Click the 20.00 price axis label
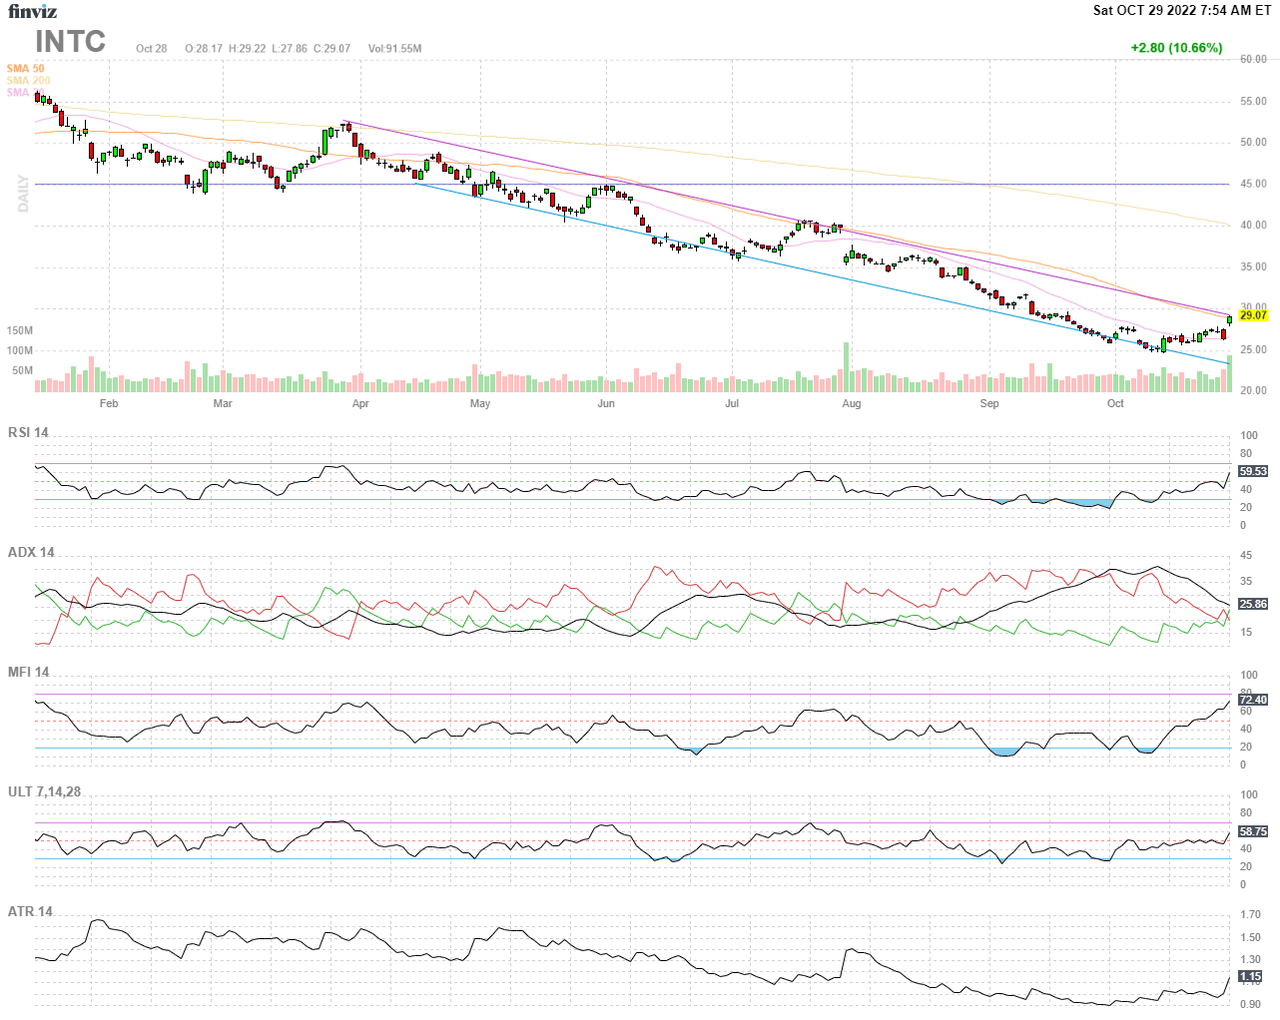The width and height of the screenshot is (1280, 1020). tap(1253, 391)
